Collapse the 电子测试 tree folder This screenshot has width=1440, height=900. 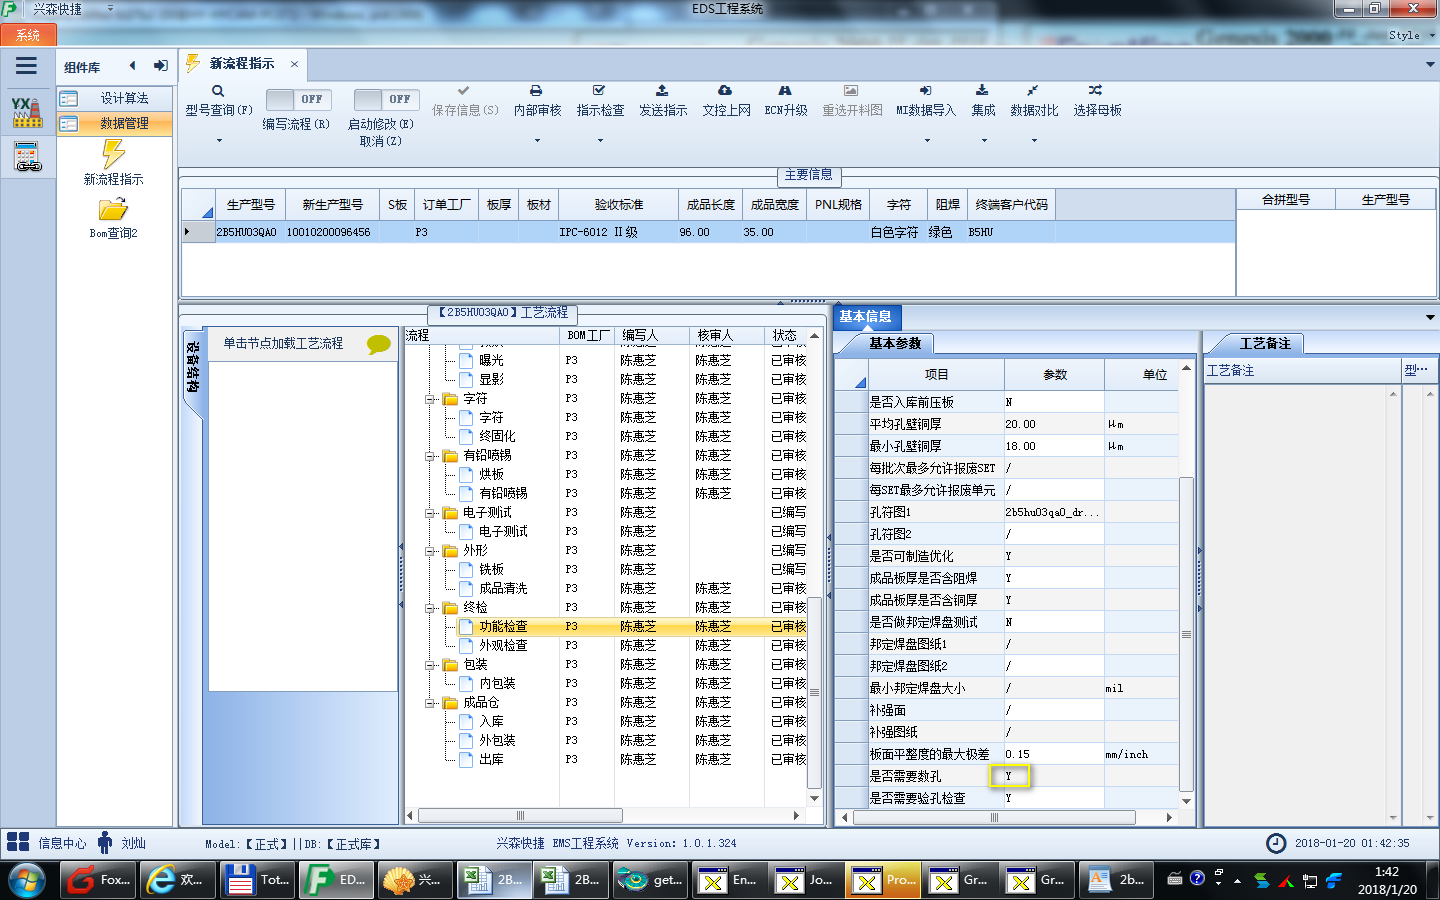point(430,512)
